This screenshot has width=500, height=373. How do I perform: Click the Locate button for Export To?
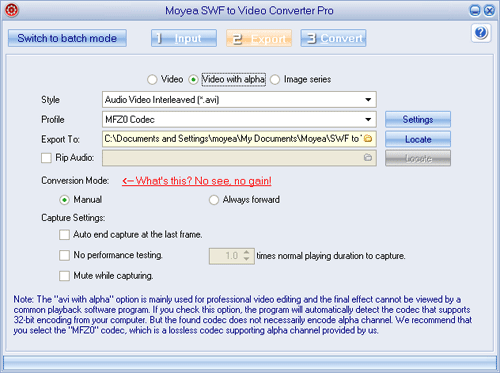(418, 139)
